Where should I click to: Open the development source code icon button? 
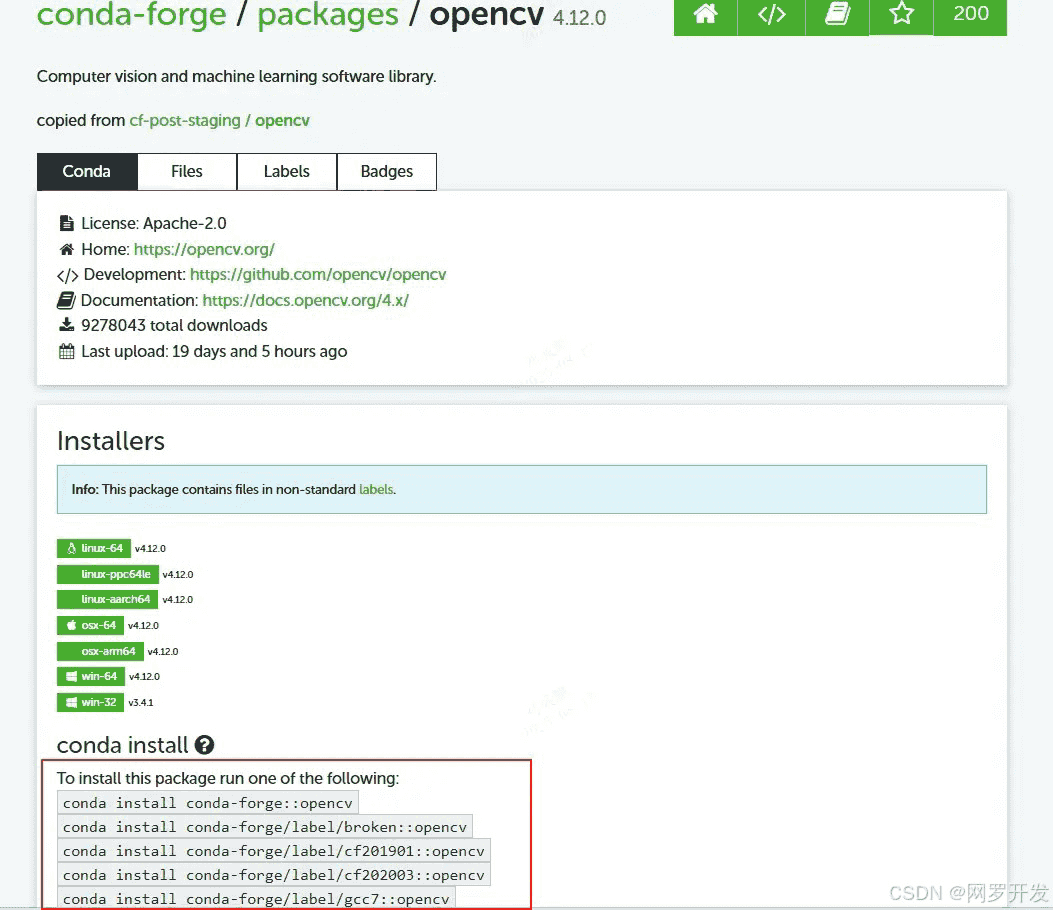click(771, 14)
